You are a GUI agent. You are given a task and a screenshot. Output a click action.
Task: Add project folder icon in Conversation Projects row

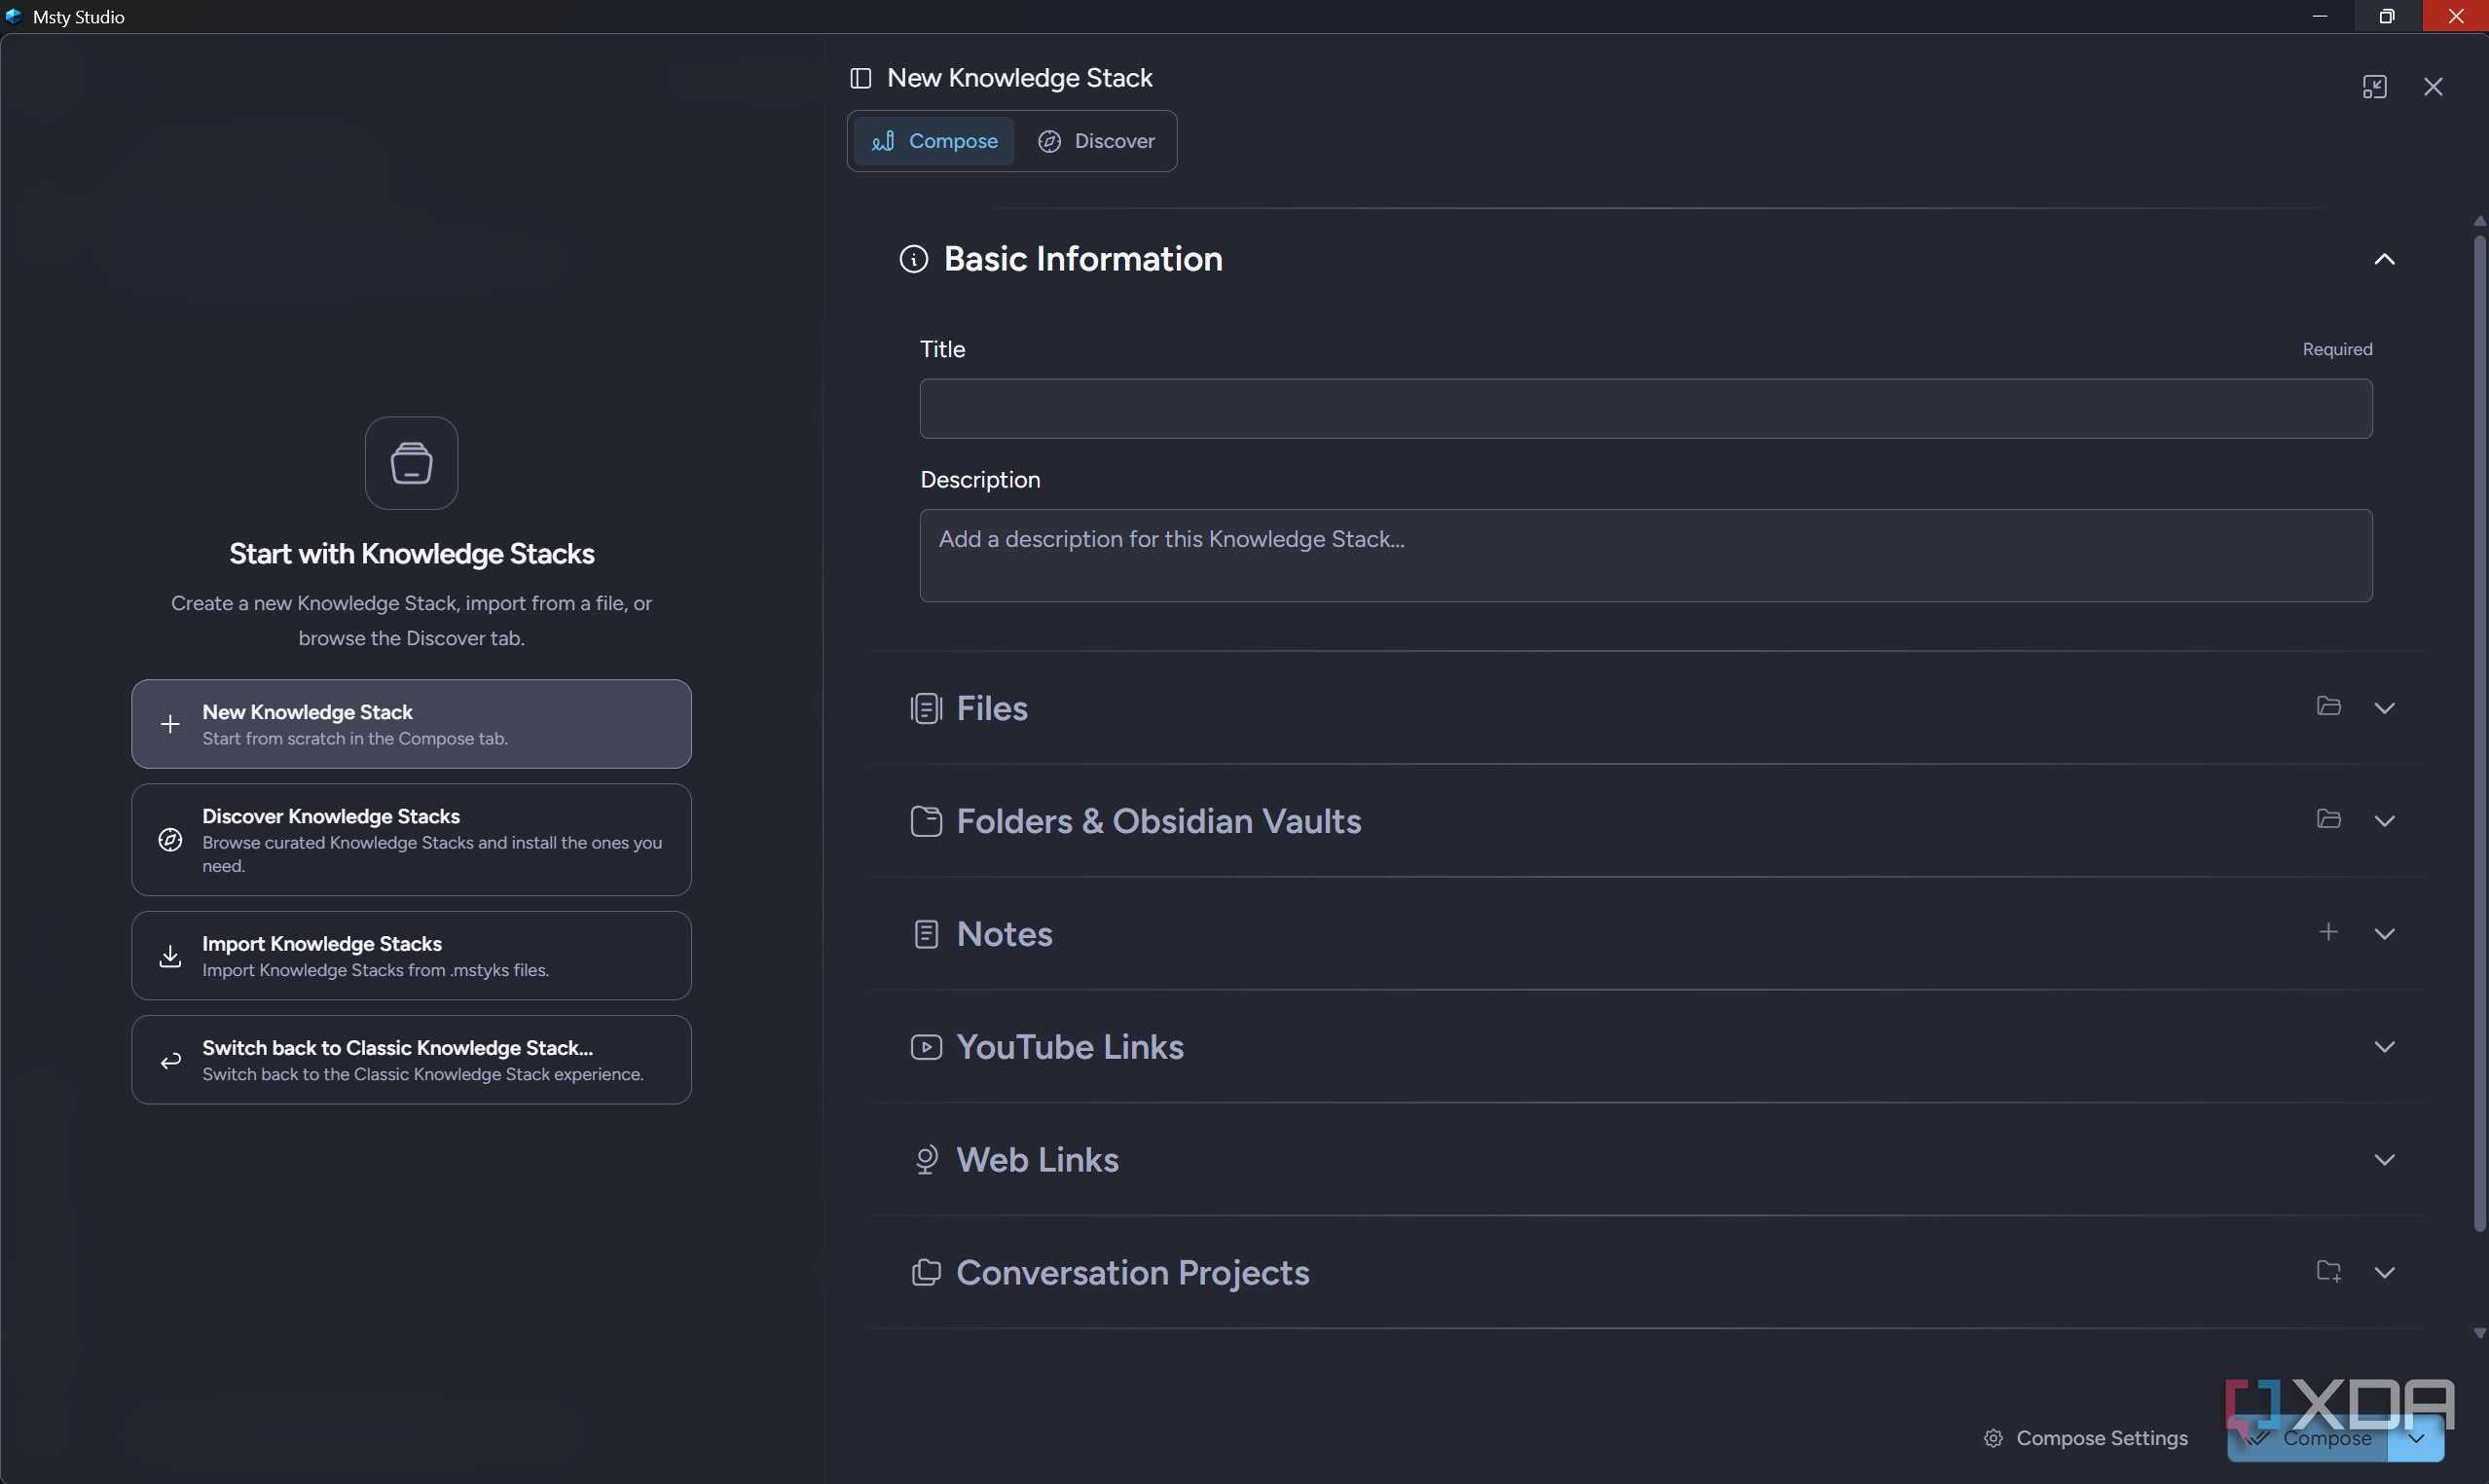(x=2328, y=1271)
